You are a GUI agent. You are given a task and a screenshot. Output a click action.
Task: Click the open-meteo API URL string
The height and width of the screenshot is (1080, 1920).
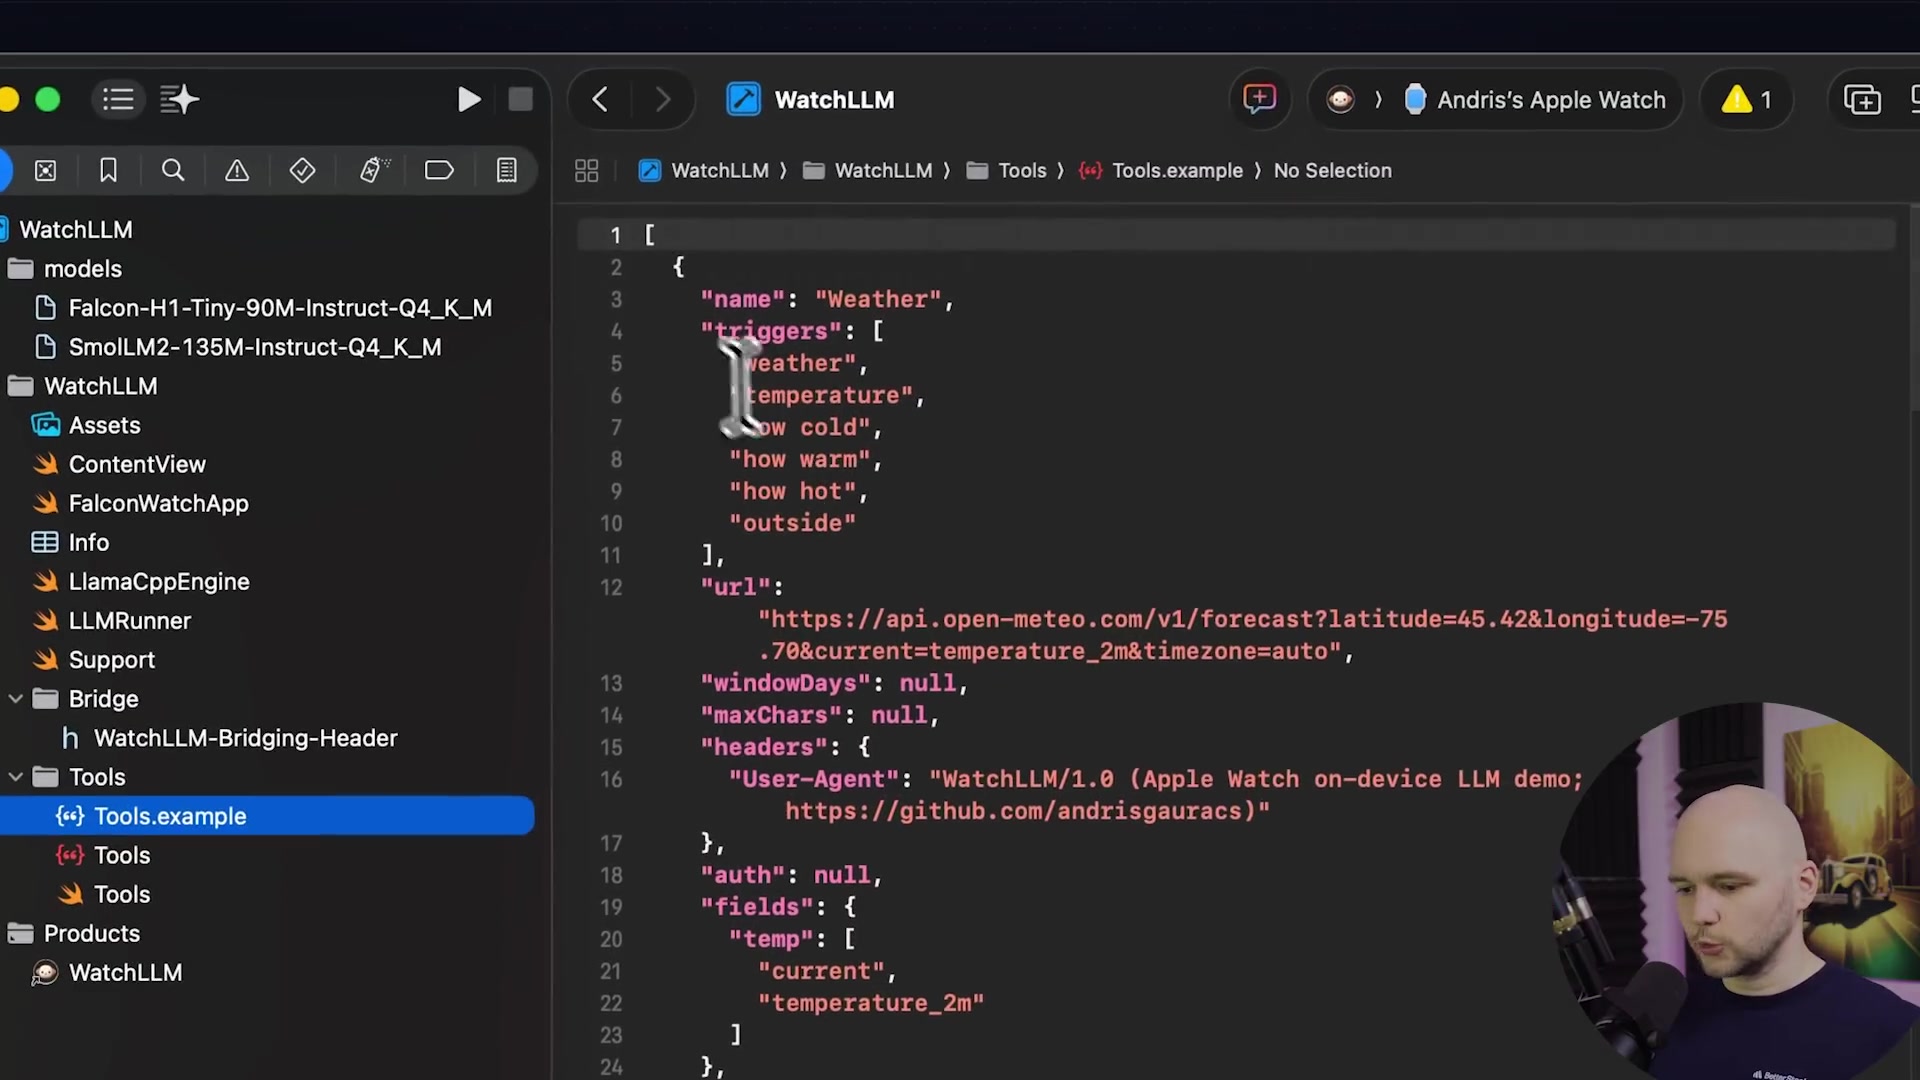point(1242,635)
